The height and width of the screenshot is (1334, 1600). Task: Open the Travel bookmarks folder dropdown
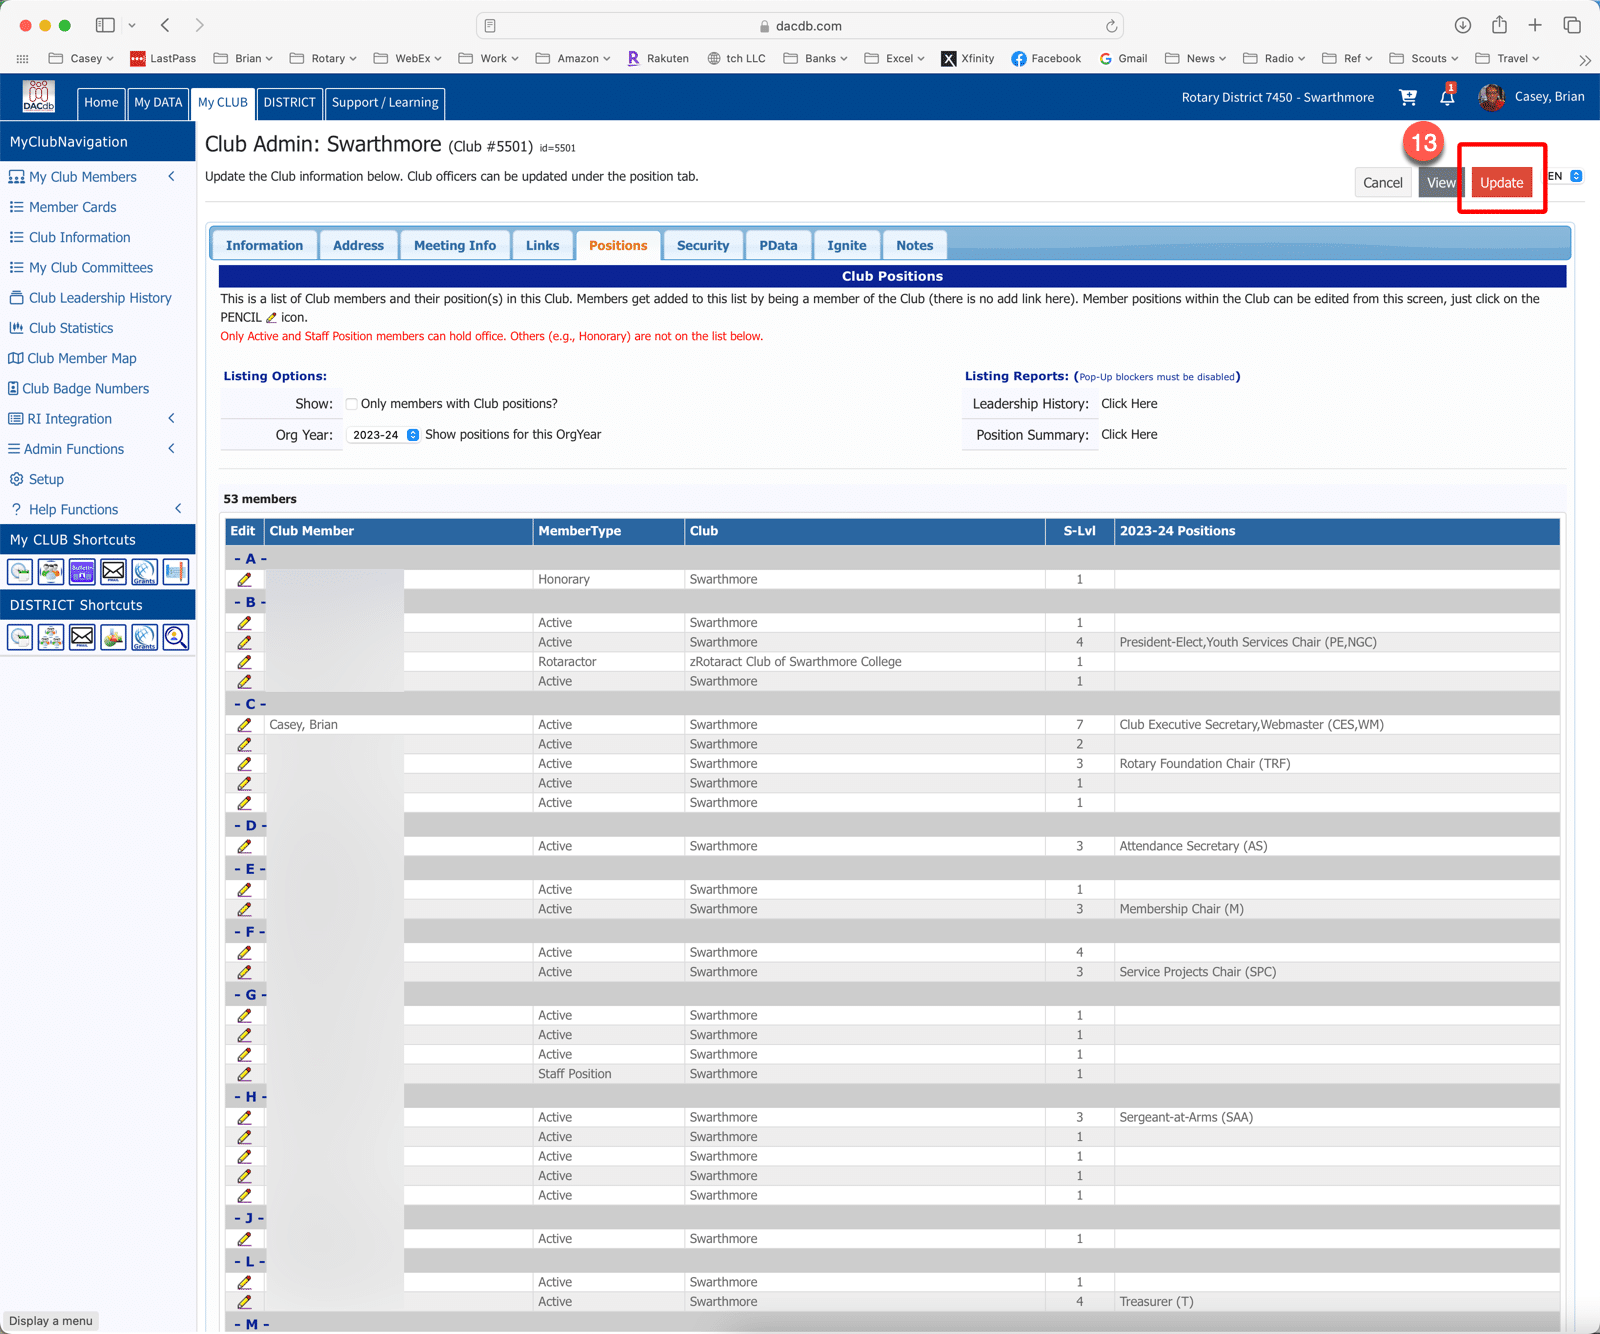tap(1507, 58)
